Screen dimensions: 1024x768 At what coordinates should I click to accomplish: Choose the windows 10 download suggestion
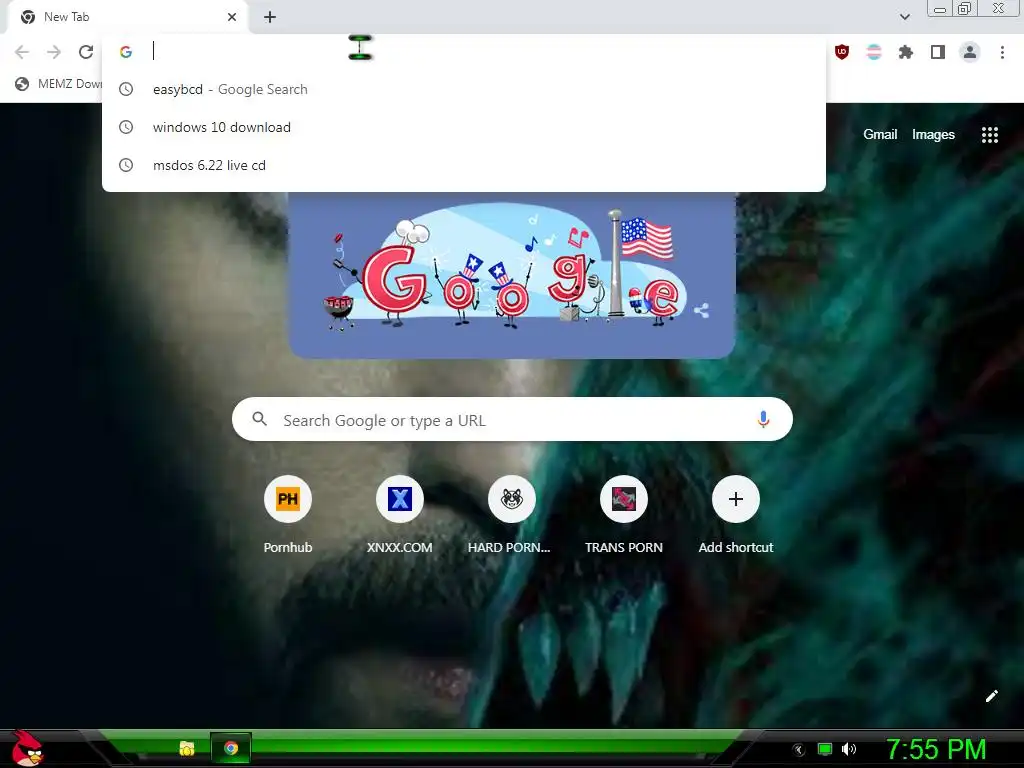[464, 127]
